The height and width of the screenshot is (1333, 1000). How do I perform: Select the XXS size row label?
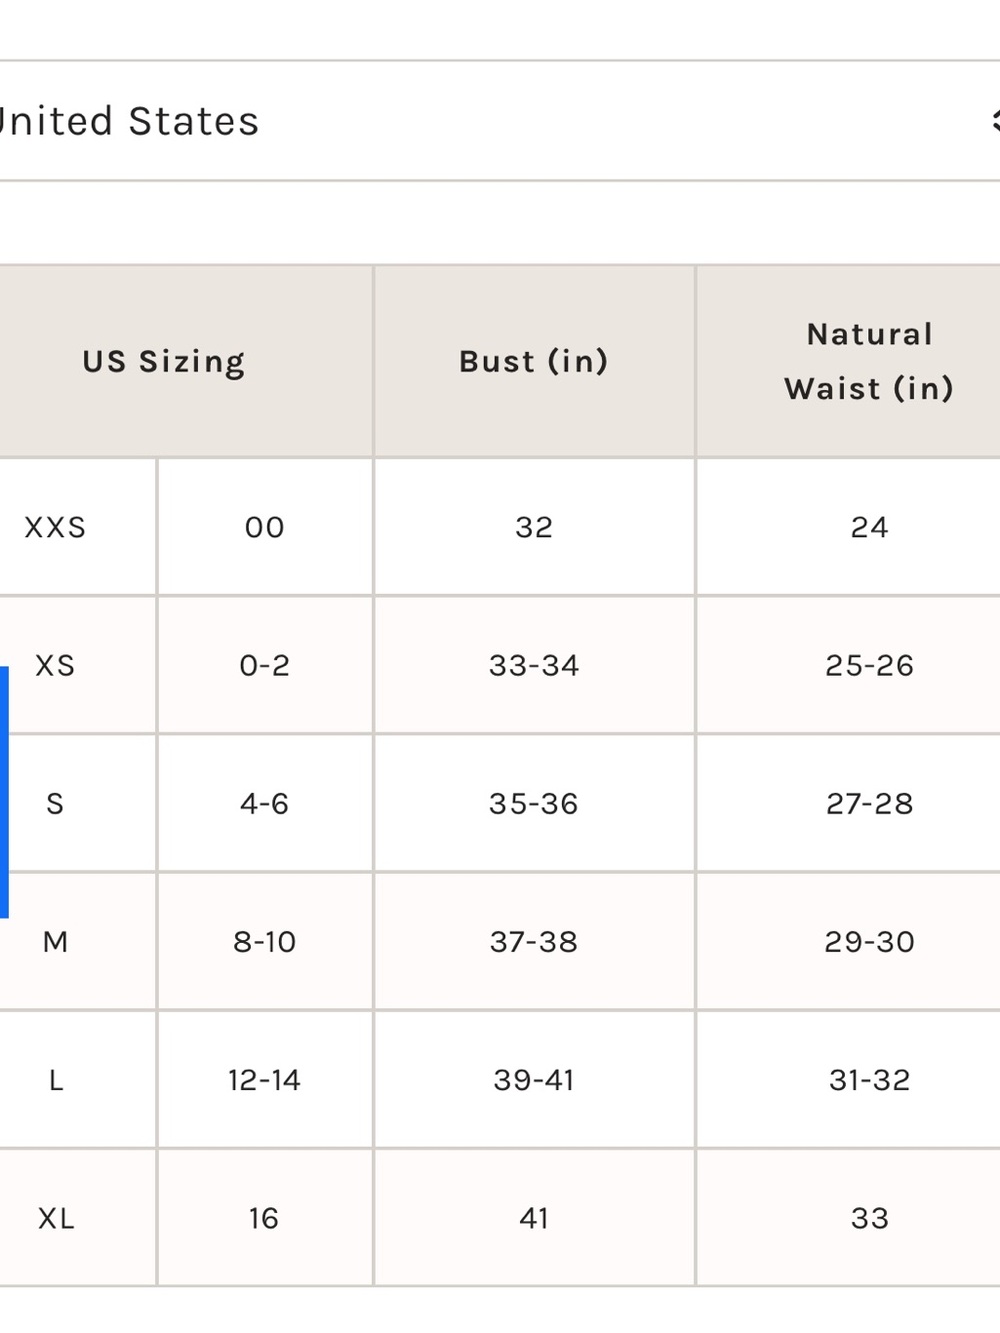pos(55,527)
